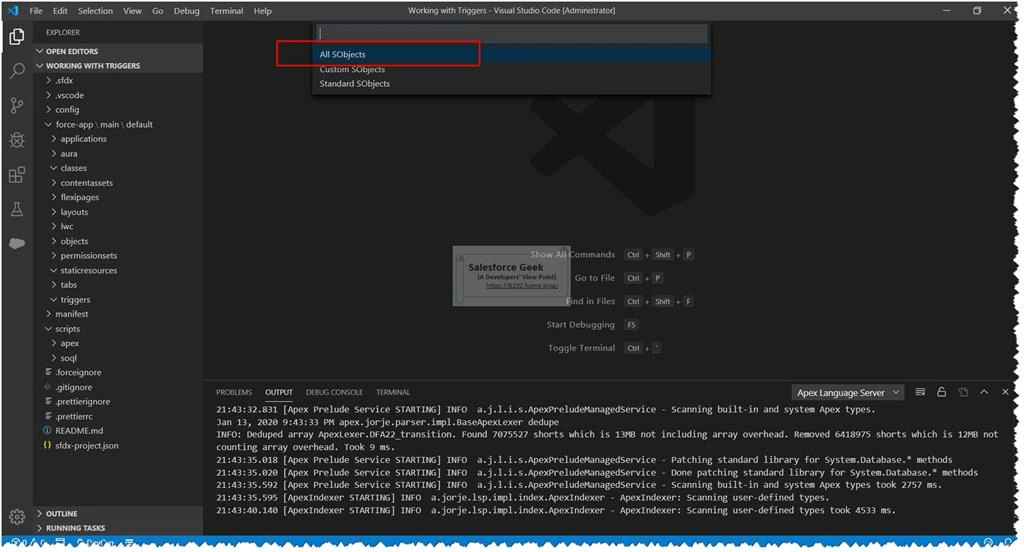Screen dimensions: 1024x552
Task: Select All SObjects in quick pick
Action: click(x=511, y=54)
